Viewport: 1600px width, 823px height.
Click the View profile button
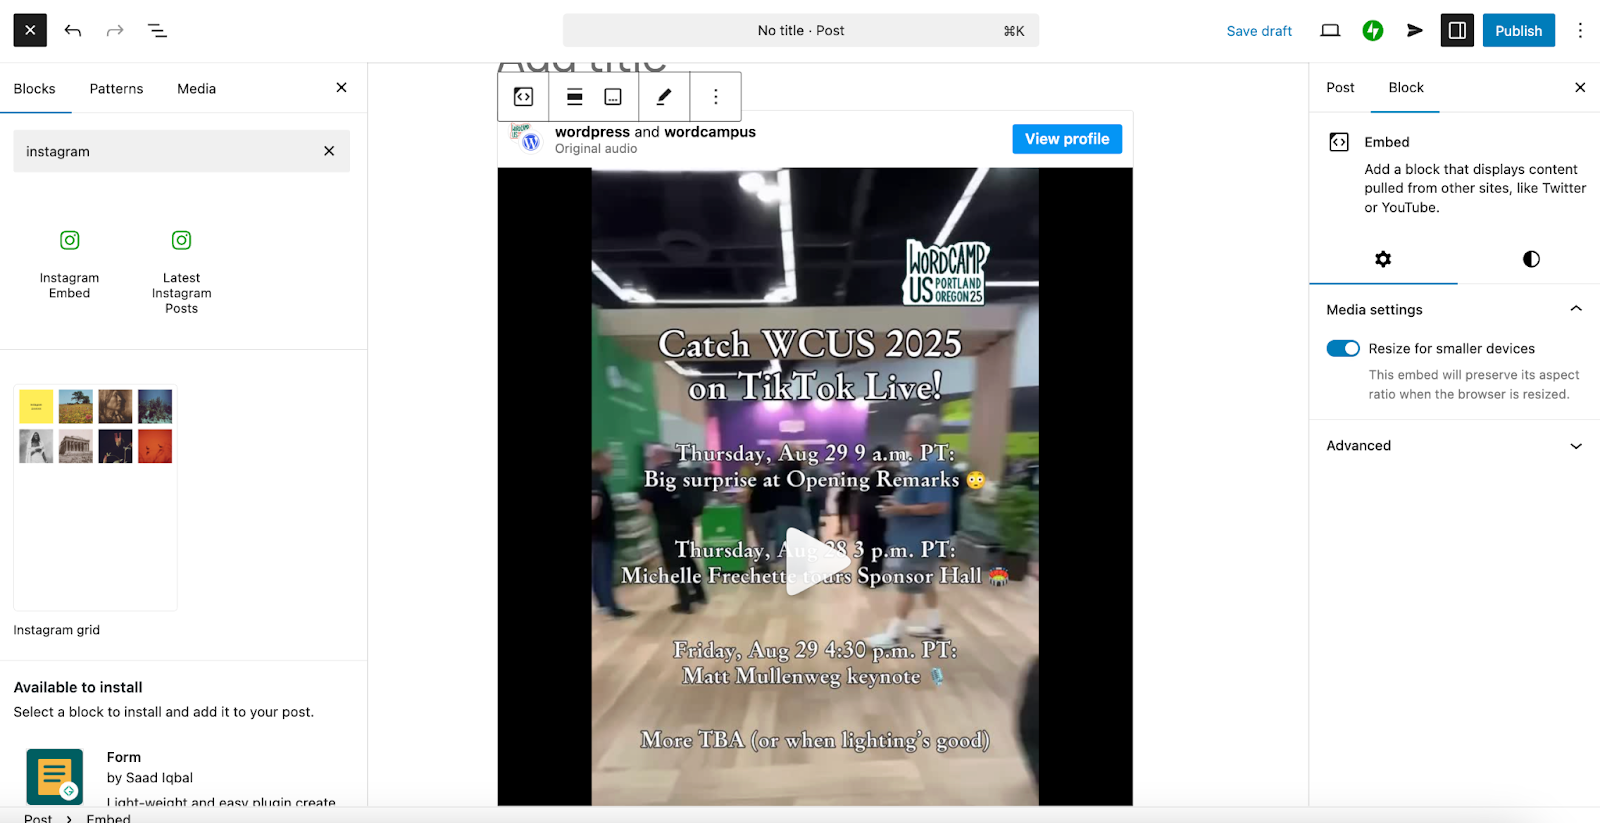1067,139
